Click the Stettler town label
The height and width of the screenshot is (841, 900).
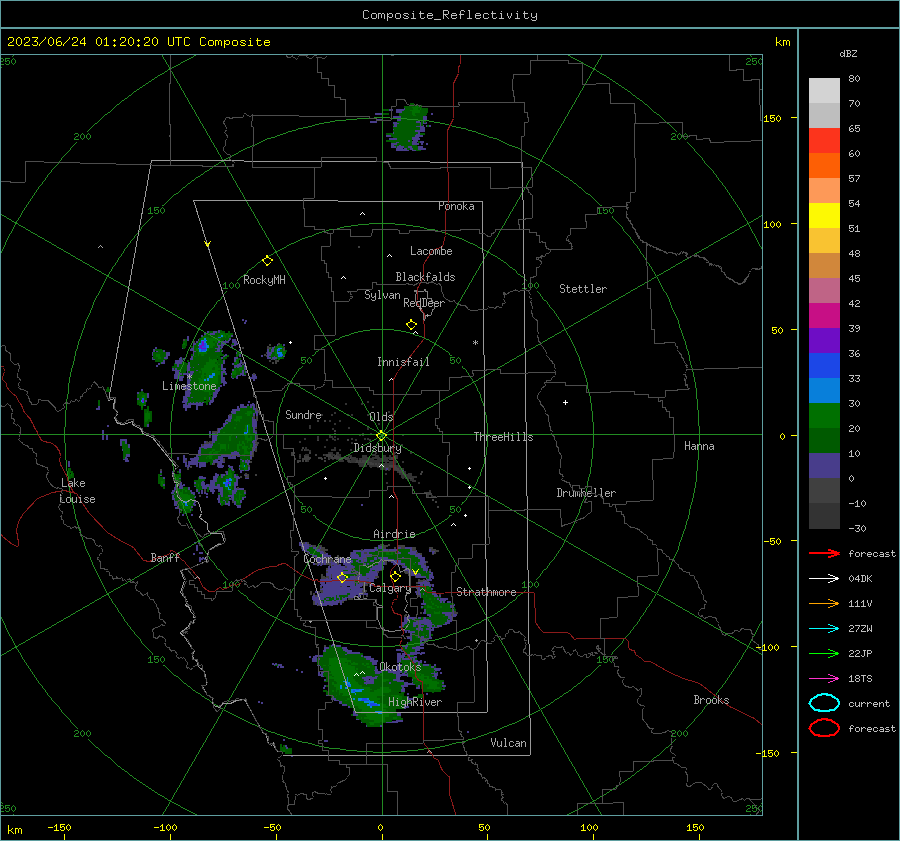click(583, 289)
